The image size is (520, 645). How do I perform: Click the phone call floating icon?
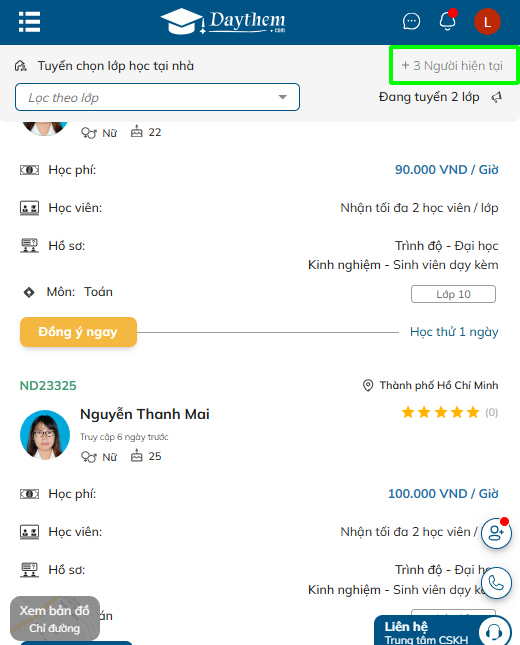click(x=496, y=583)
